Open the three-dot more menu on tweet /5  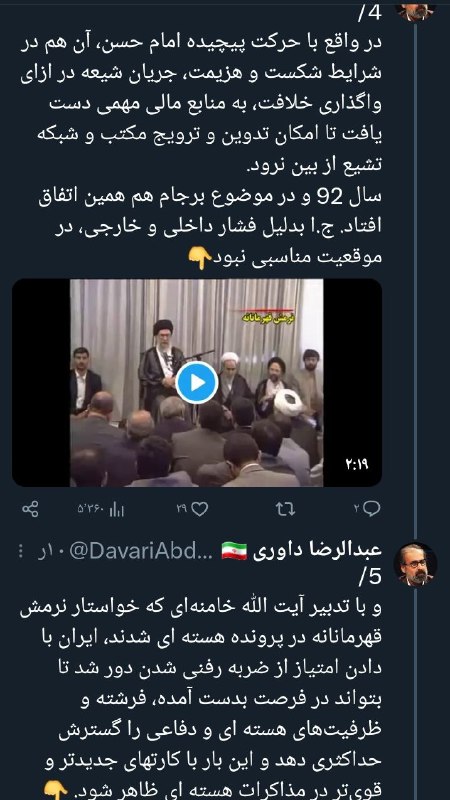(x=20, y=551)
